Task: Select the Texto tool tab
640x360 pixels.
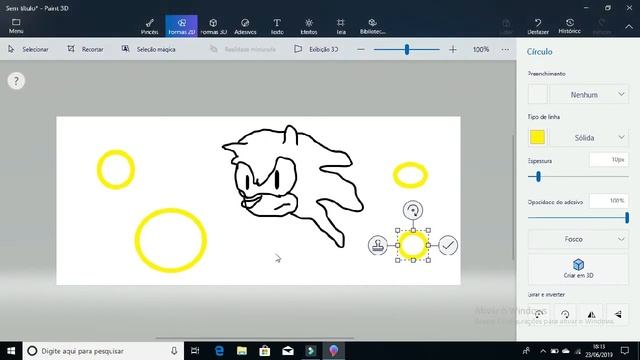Action: point(277,26)
